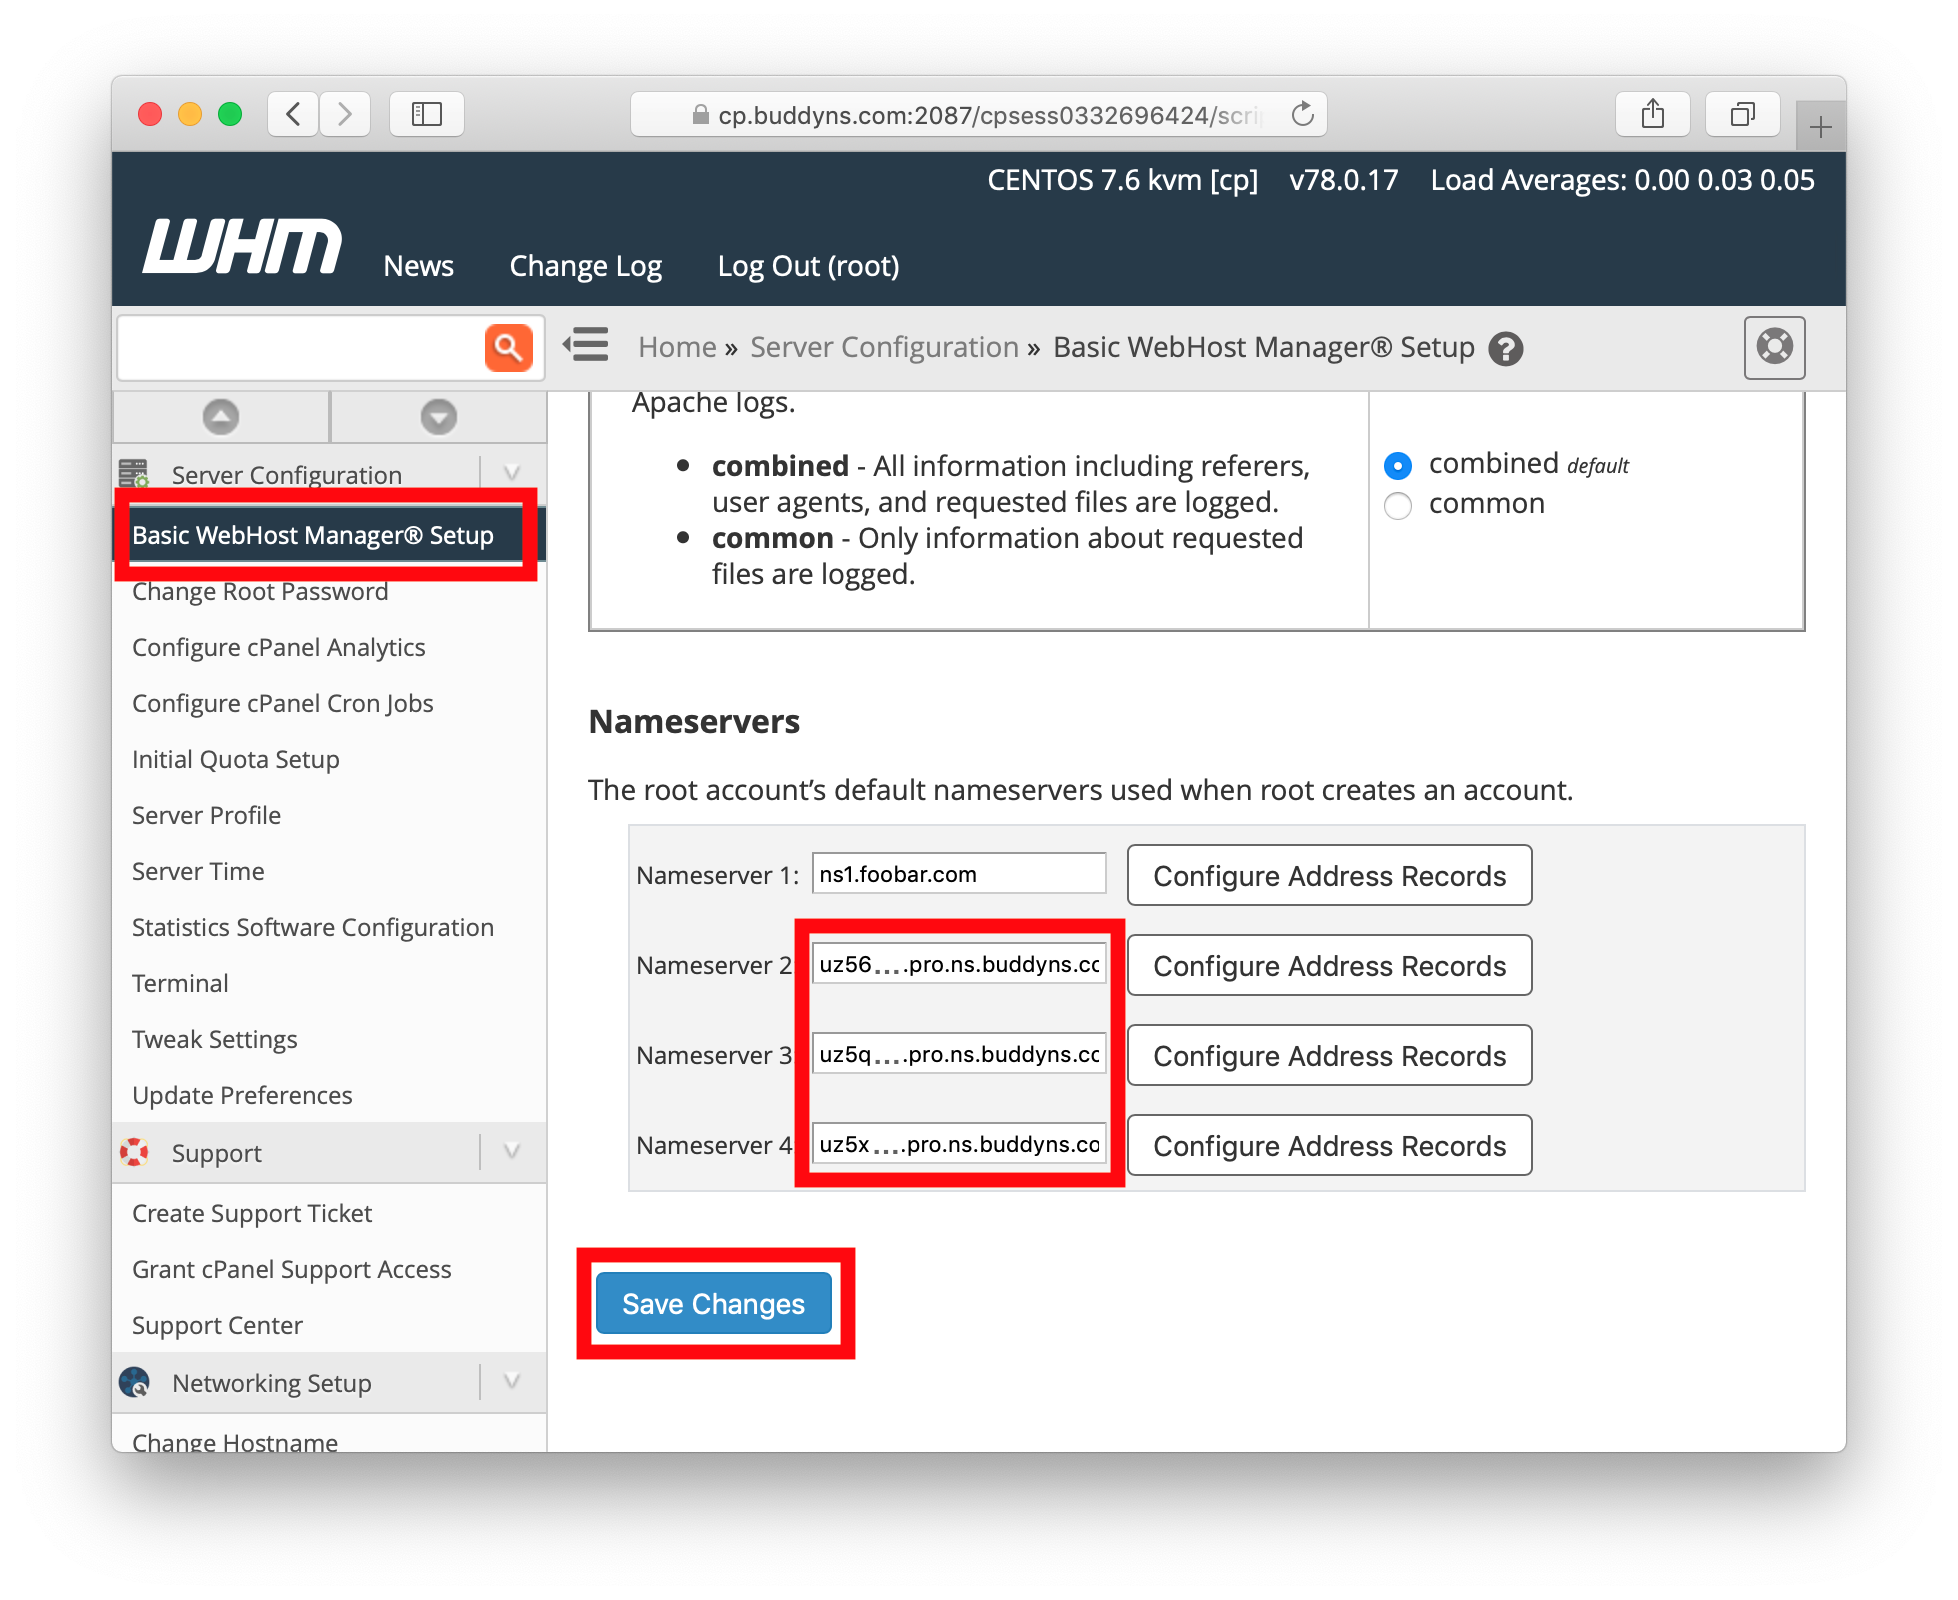Focus the Nameserver 1 input field

[x=959, y=874]
